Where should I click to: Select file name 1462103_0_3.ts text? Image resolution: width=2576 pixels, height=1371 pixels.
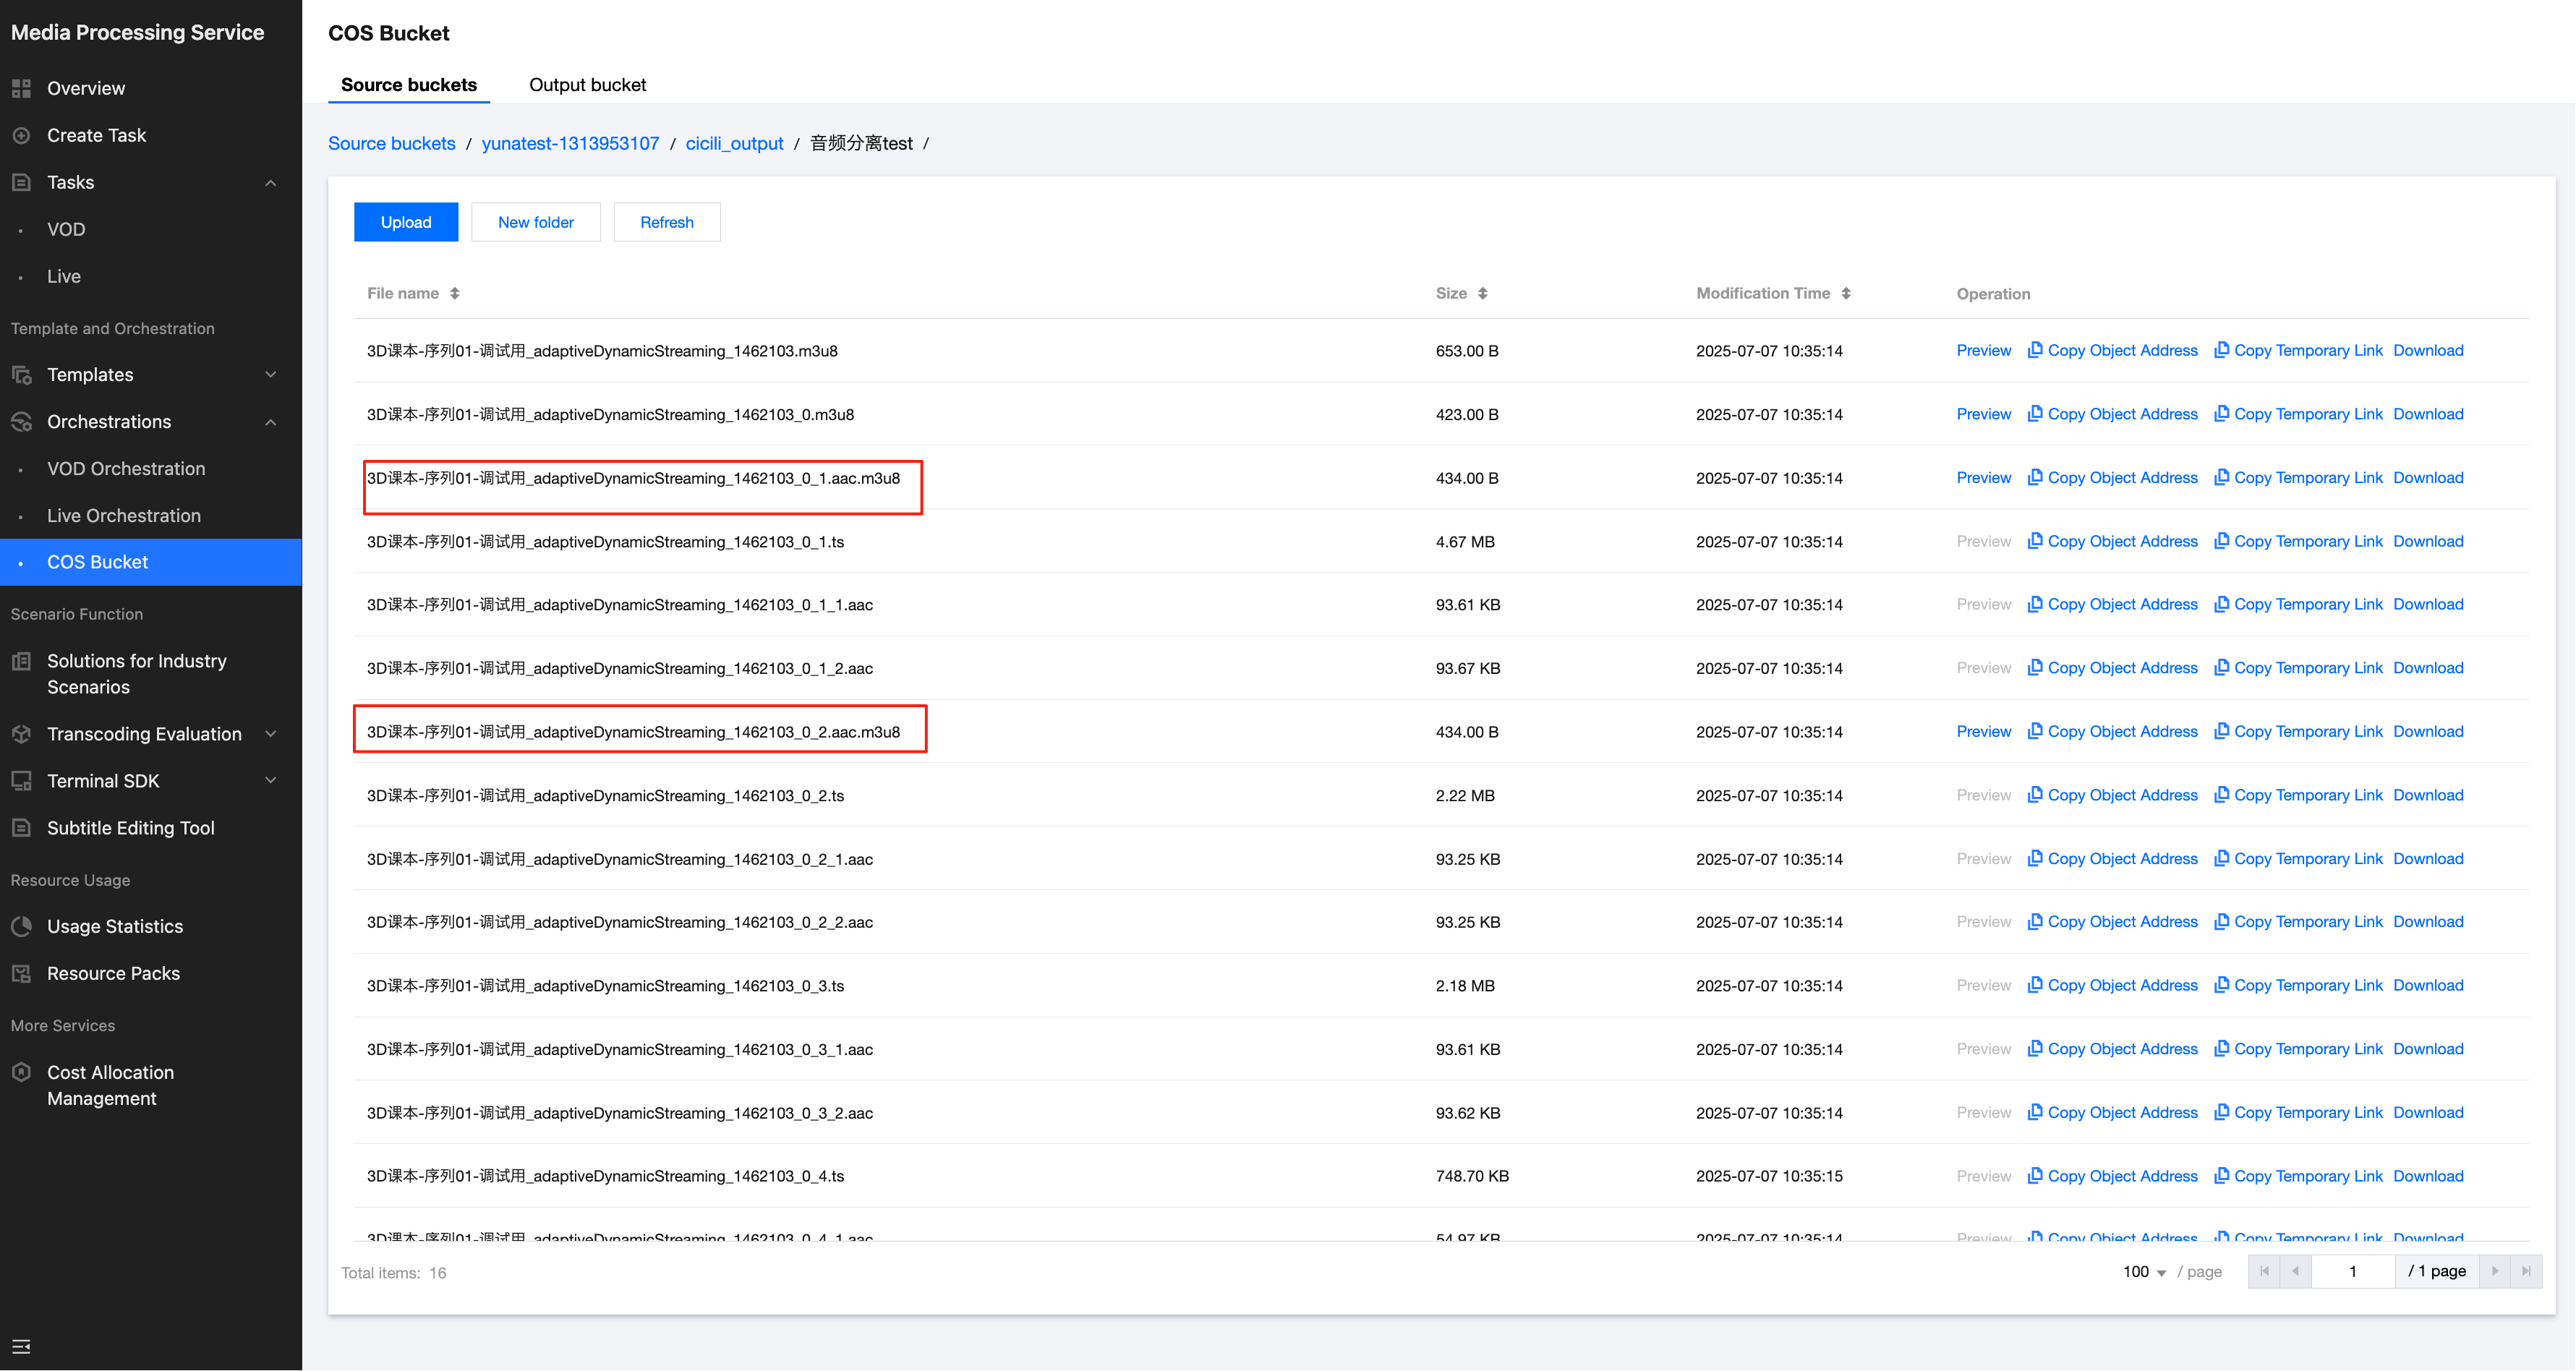[605, 986]
